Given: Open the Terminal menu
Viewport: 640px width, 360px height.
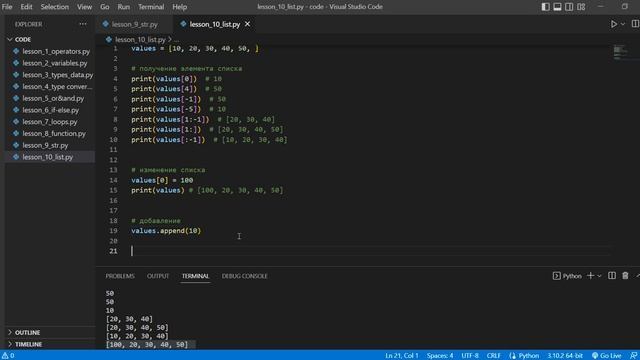Looking at the screenshot, I should 151,7.
